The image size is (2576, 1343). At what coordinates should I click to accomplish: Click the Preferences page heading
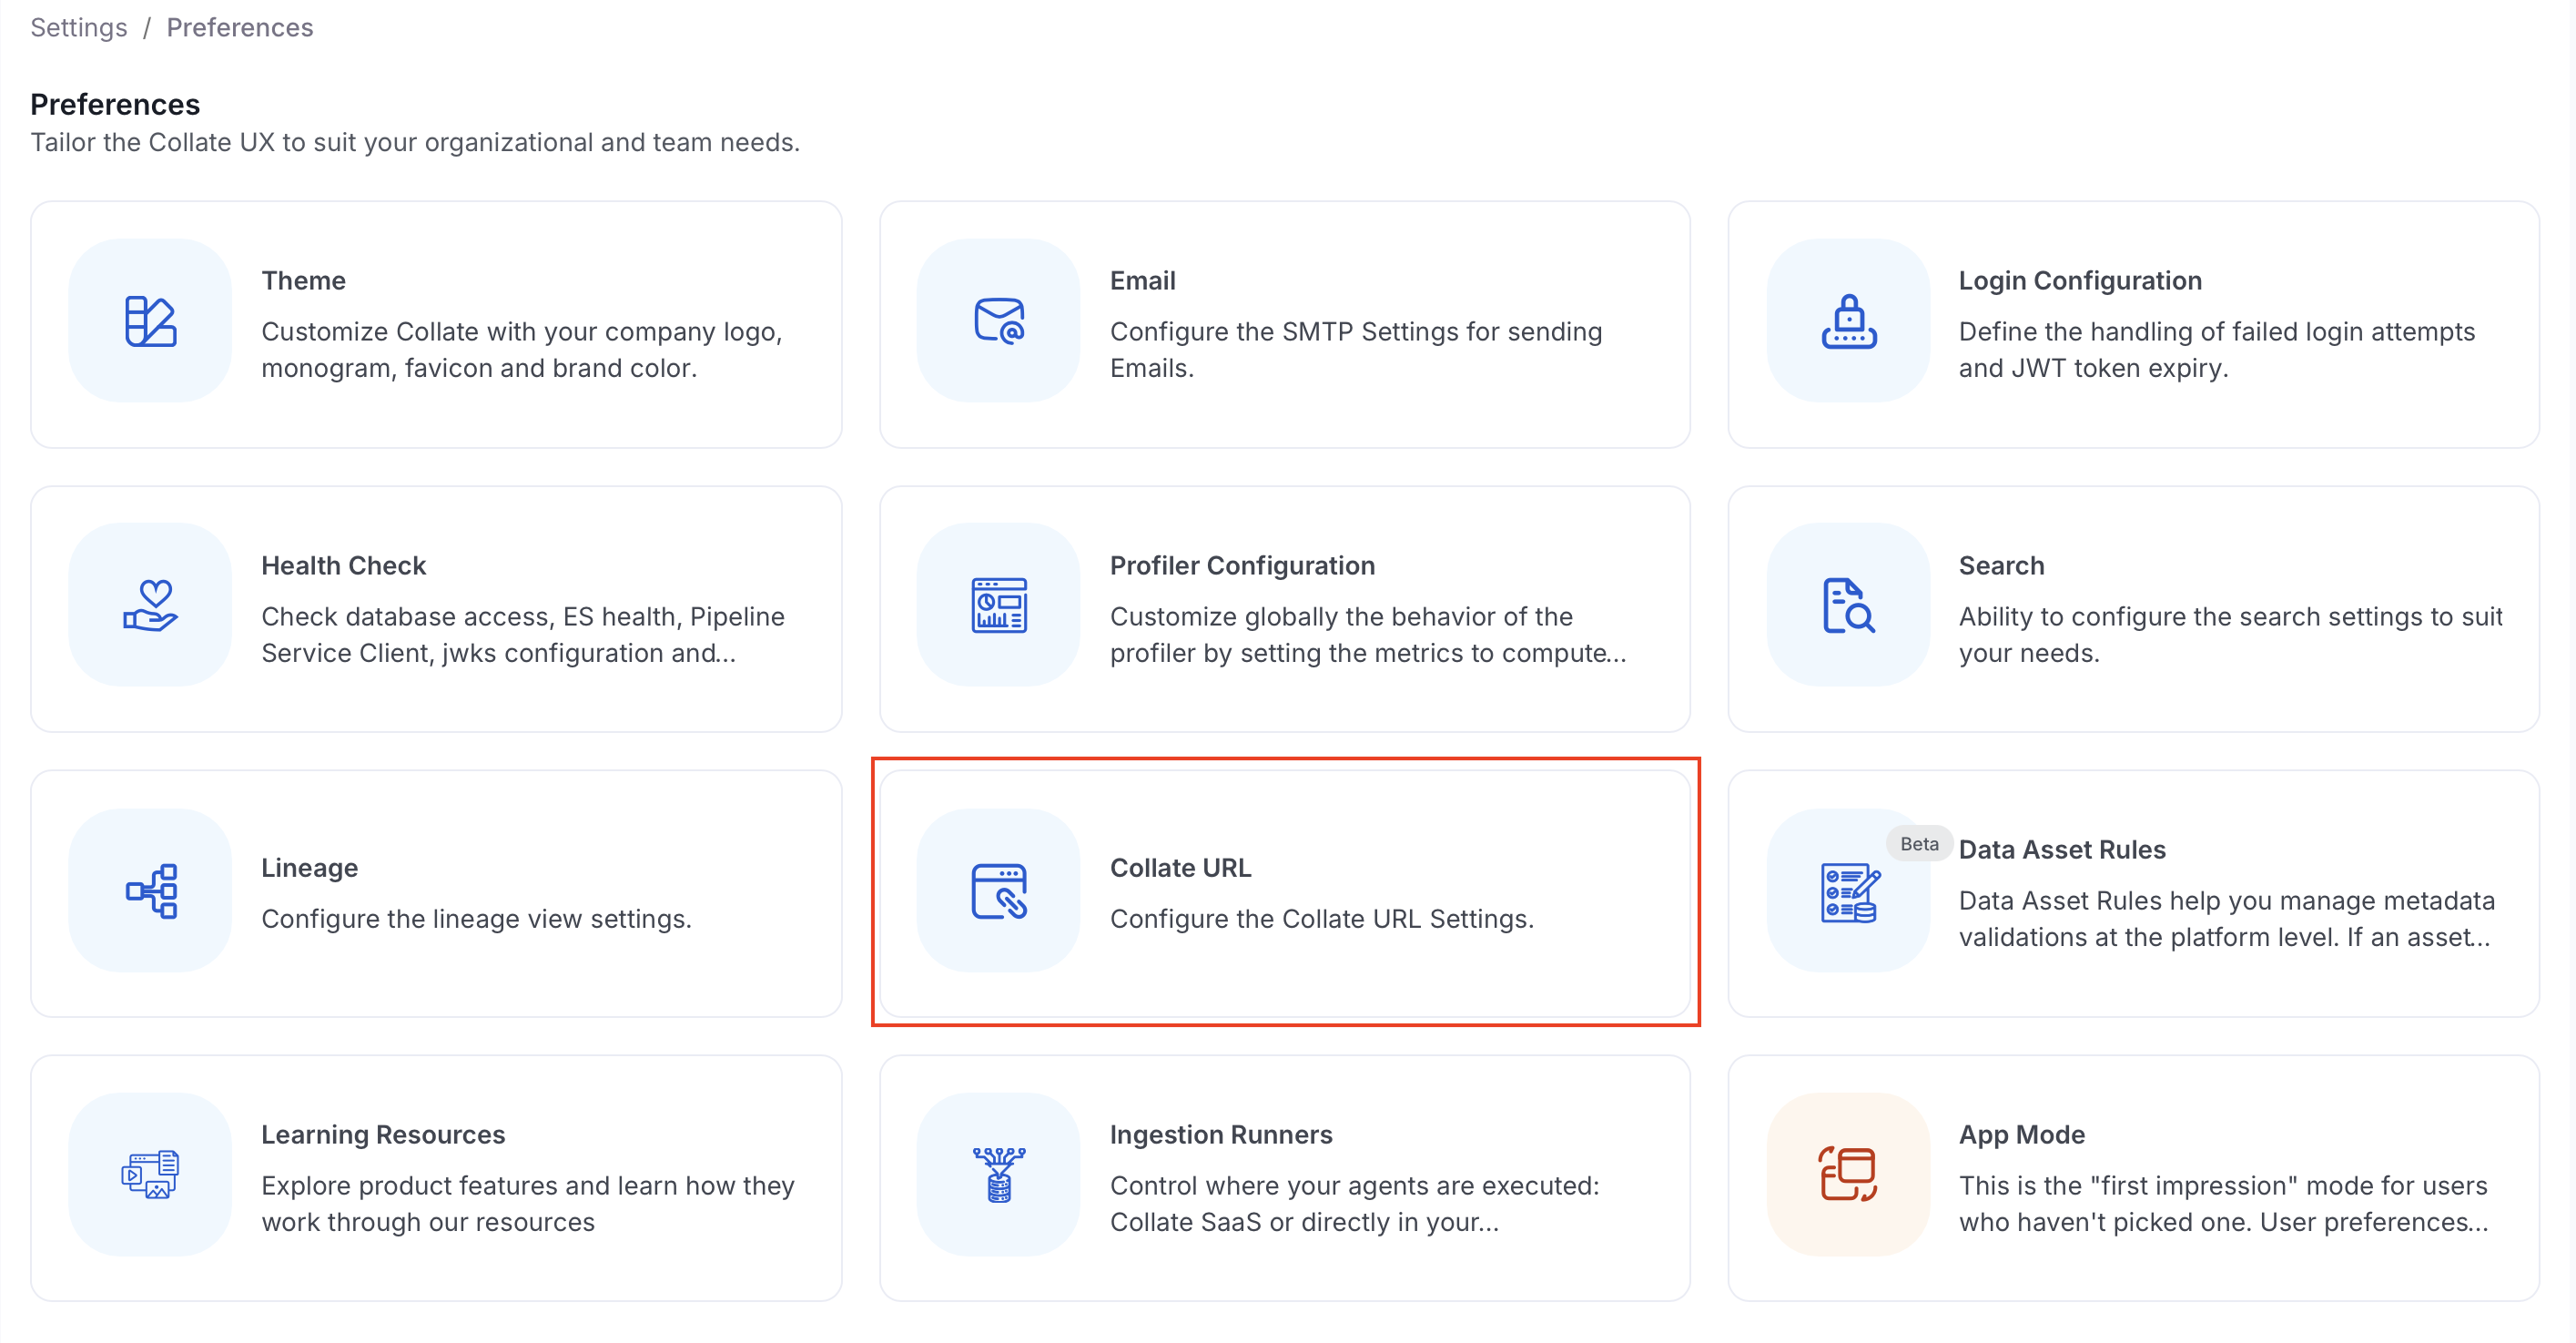point(115,104)
